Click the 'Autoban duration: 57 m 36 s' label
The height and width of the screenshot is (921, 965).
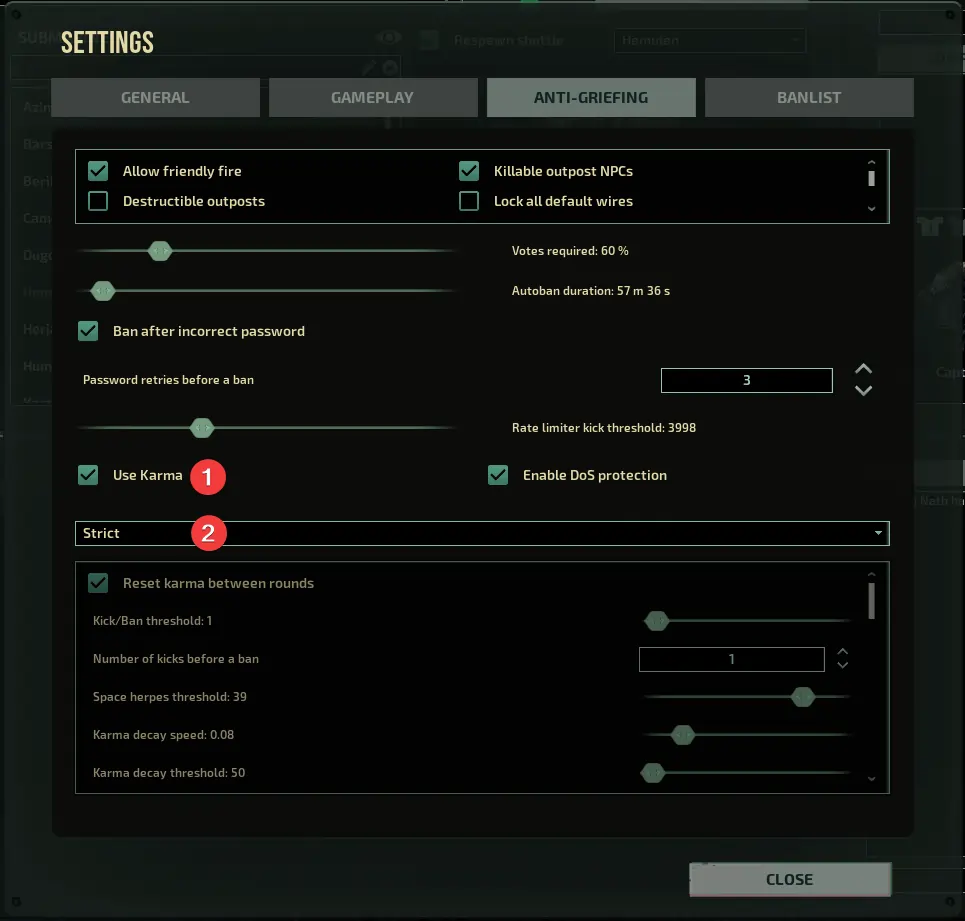click(x=591, y=291)
